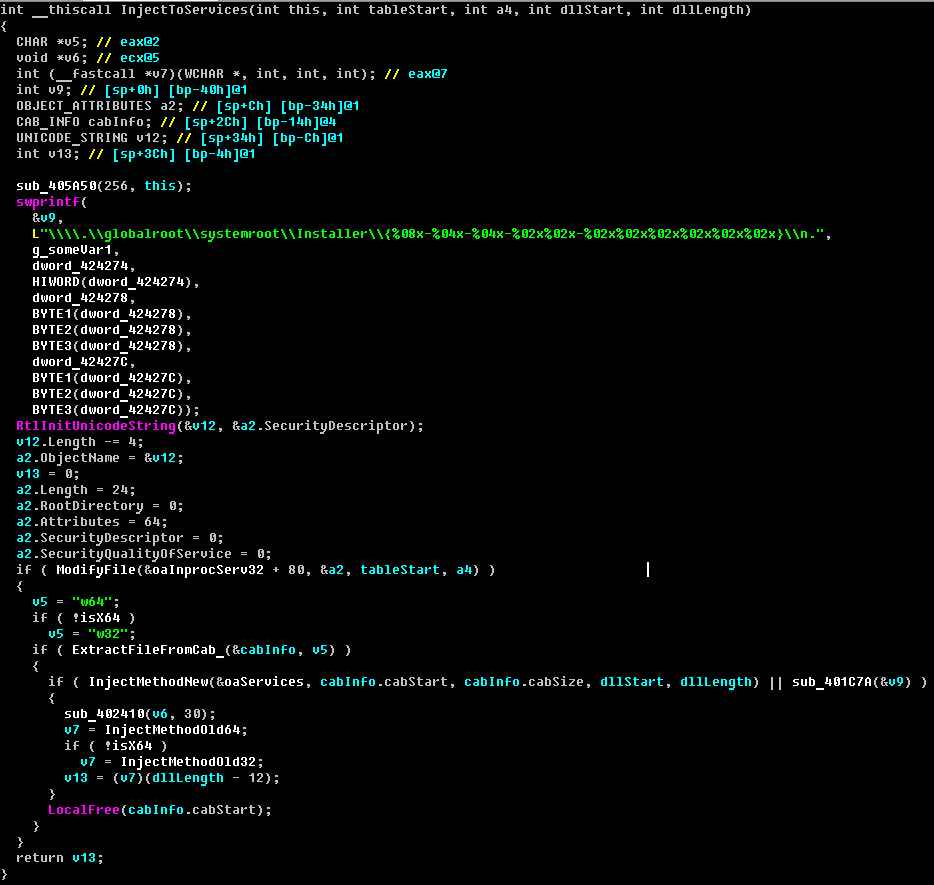934x885 pixels.
Task: Select the HIWORD macro call
Action: pyautogui.click(x=54, y=282)
